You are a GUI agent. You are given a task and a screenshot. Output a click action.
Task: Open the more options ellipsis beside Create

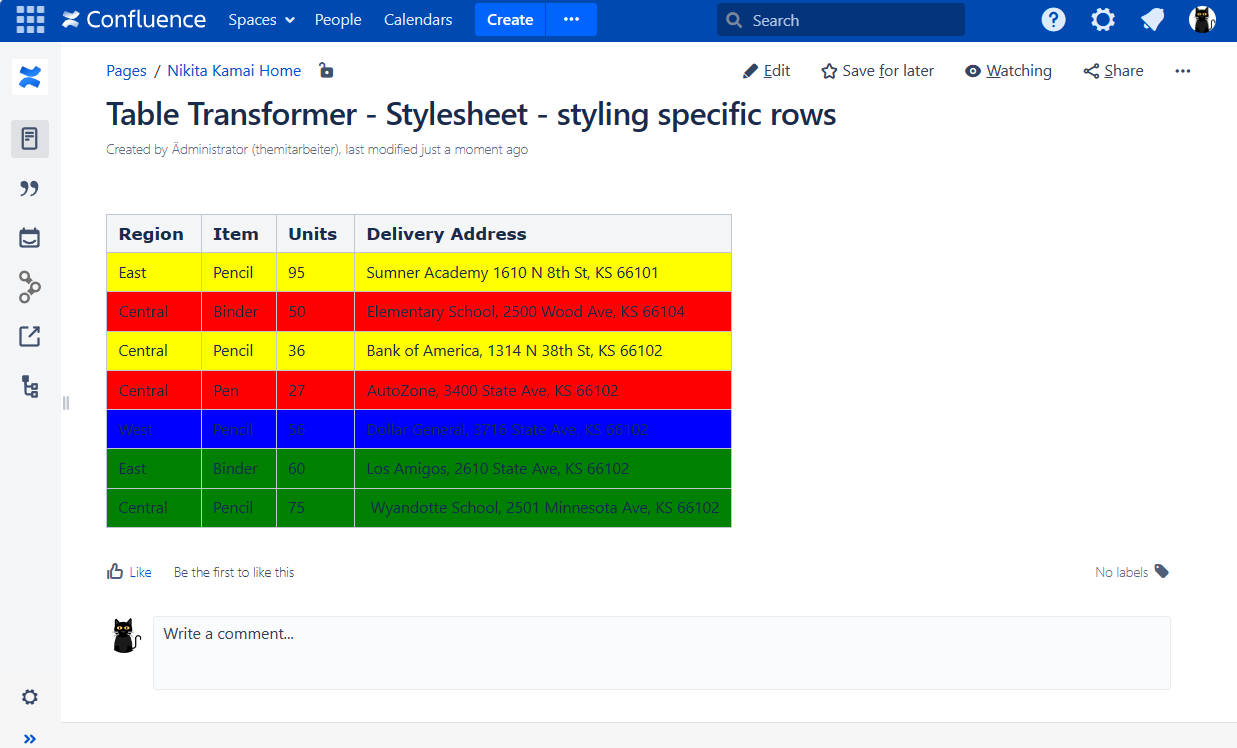tap(571, 20)
